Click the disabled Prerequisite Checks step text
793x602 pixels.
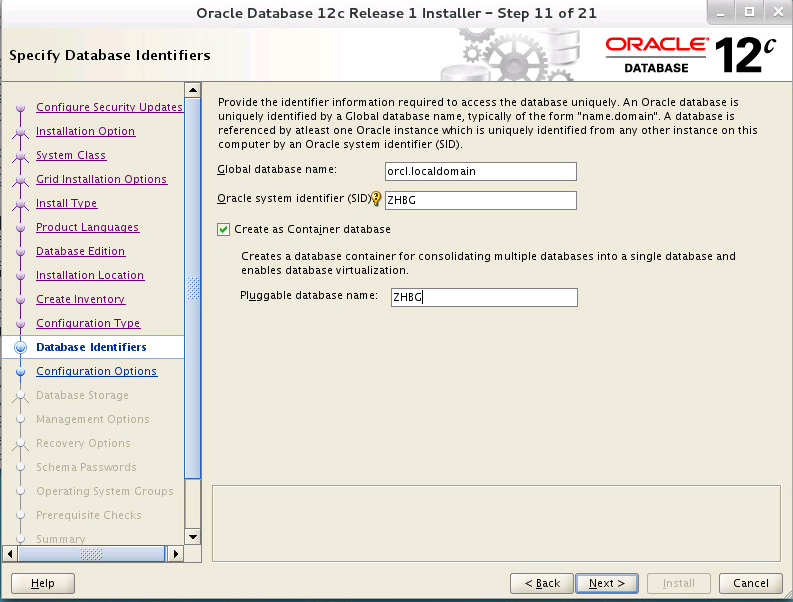[89, 515]
